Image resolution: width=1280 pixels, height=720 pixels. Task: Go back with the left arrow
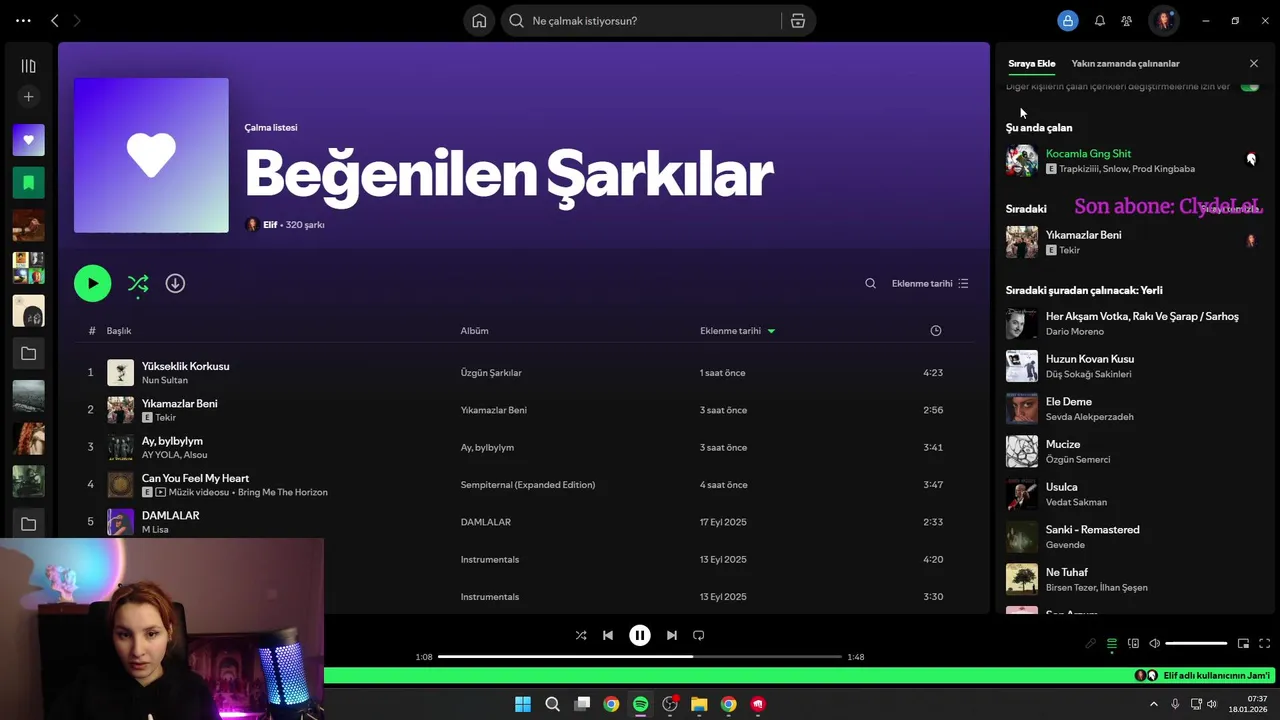tap(55, 21)
